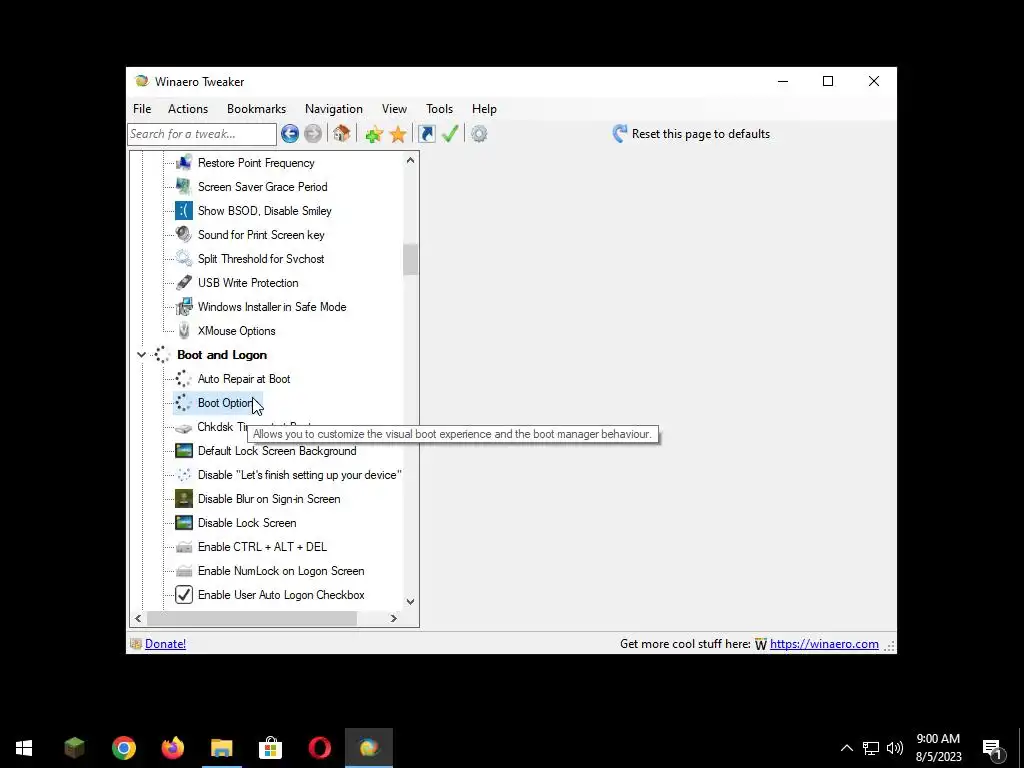Select Disable "Let's finish setting up your device"
The image size is (1024, 768).
coord(300,475)
